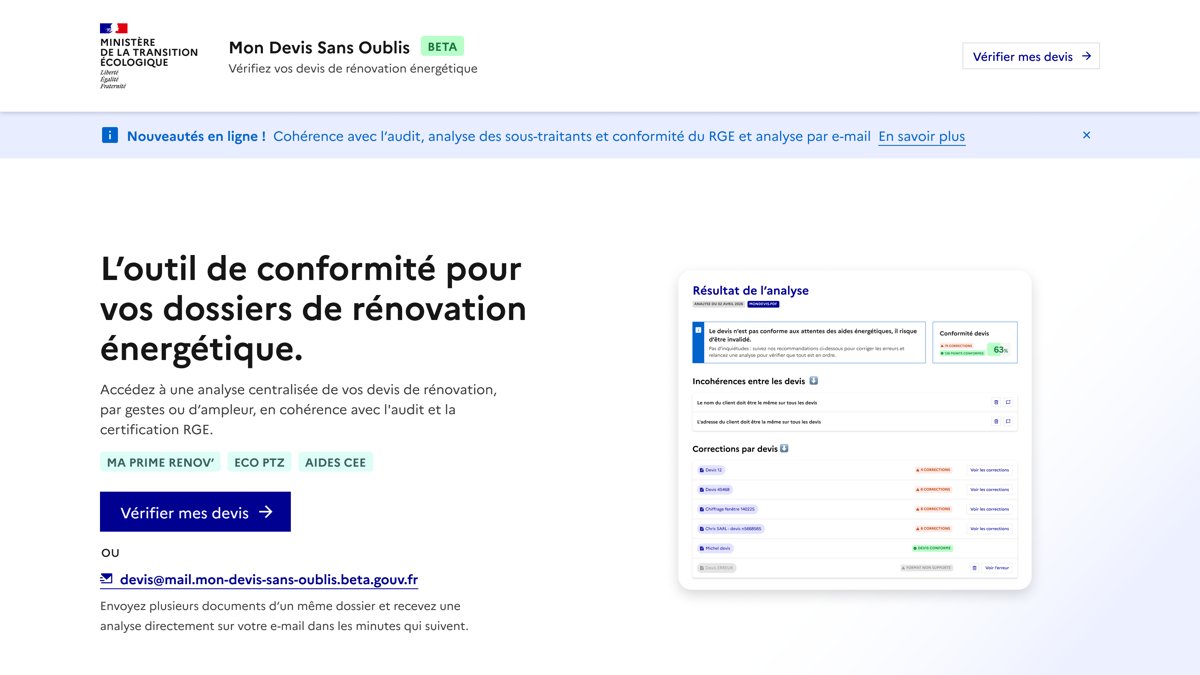Click the MA PRIME RENOV' tag
1200x675 pixels.
(x=161, y=462)
